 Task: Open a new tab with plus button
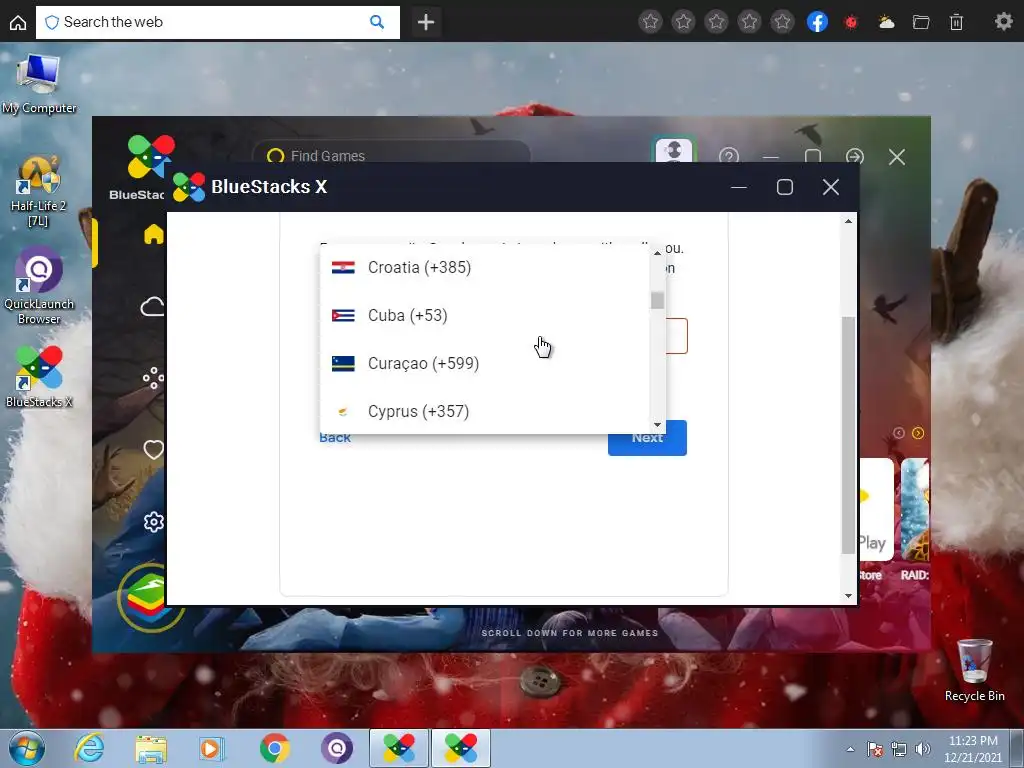click(426, 22)
